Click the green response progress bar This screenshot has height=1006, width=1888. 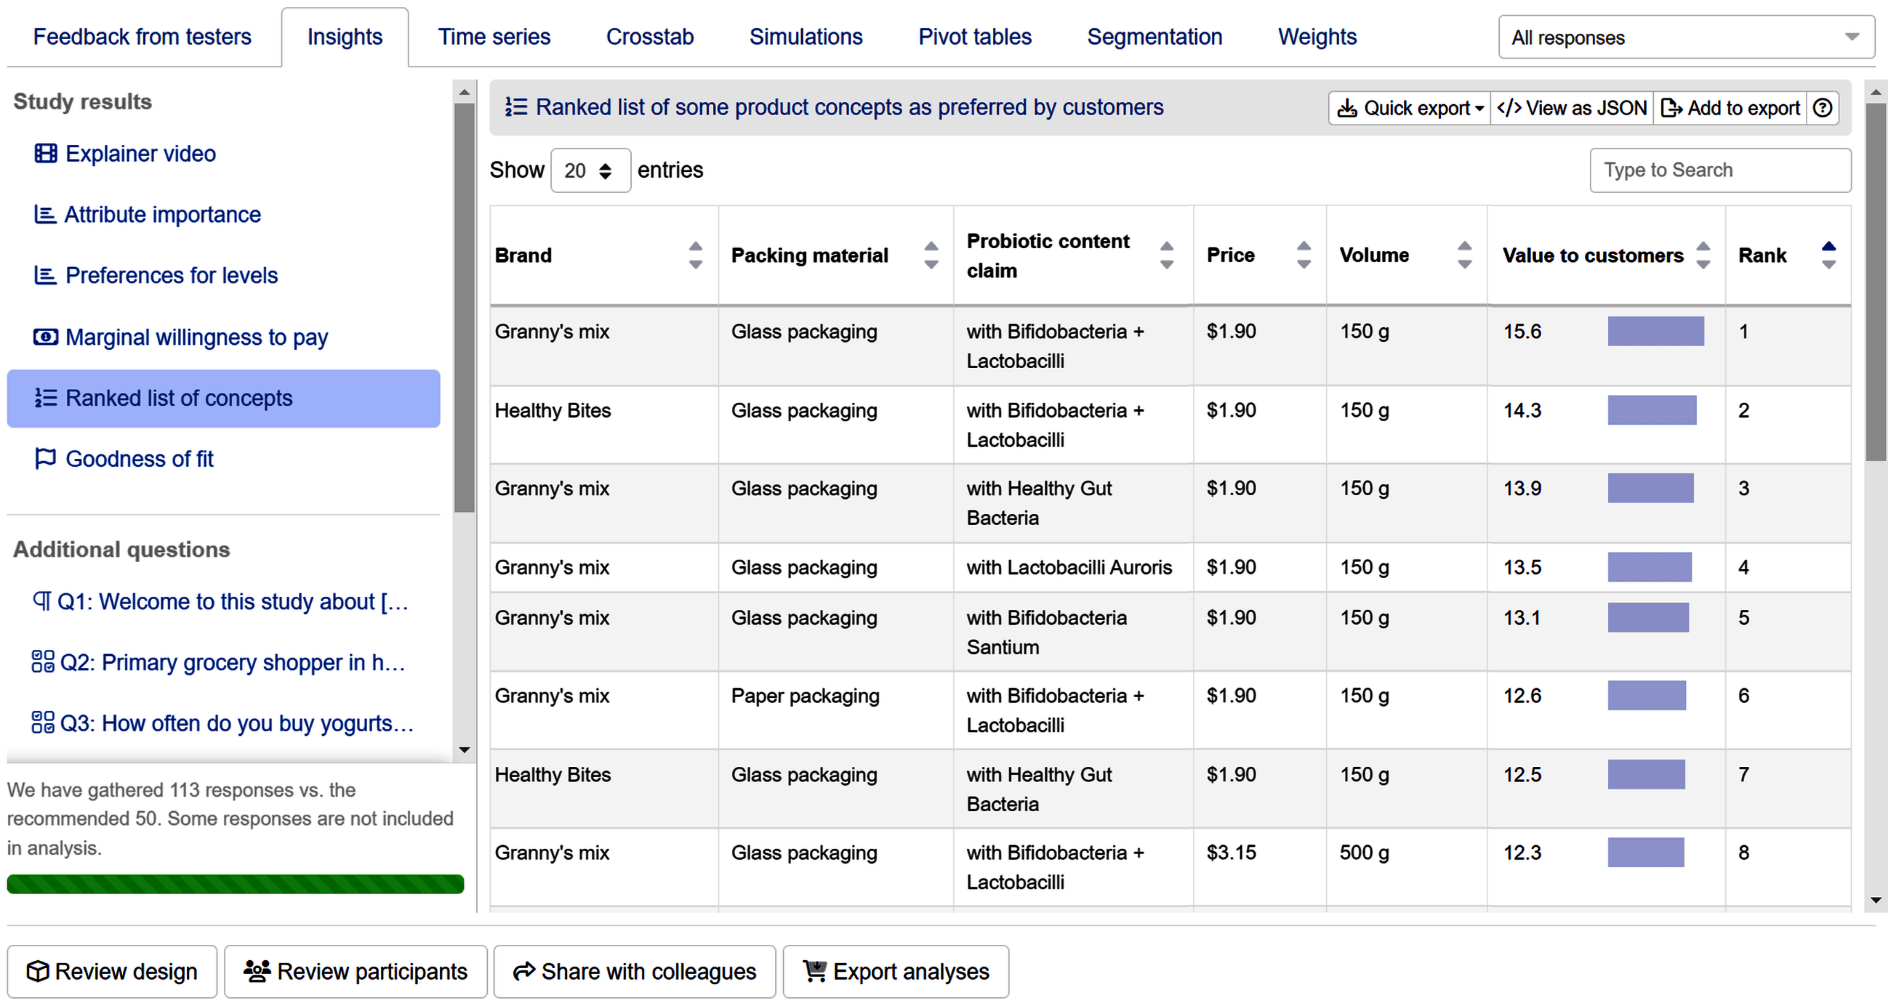coord(235,884)
